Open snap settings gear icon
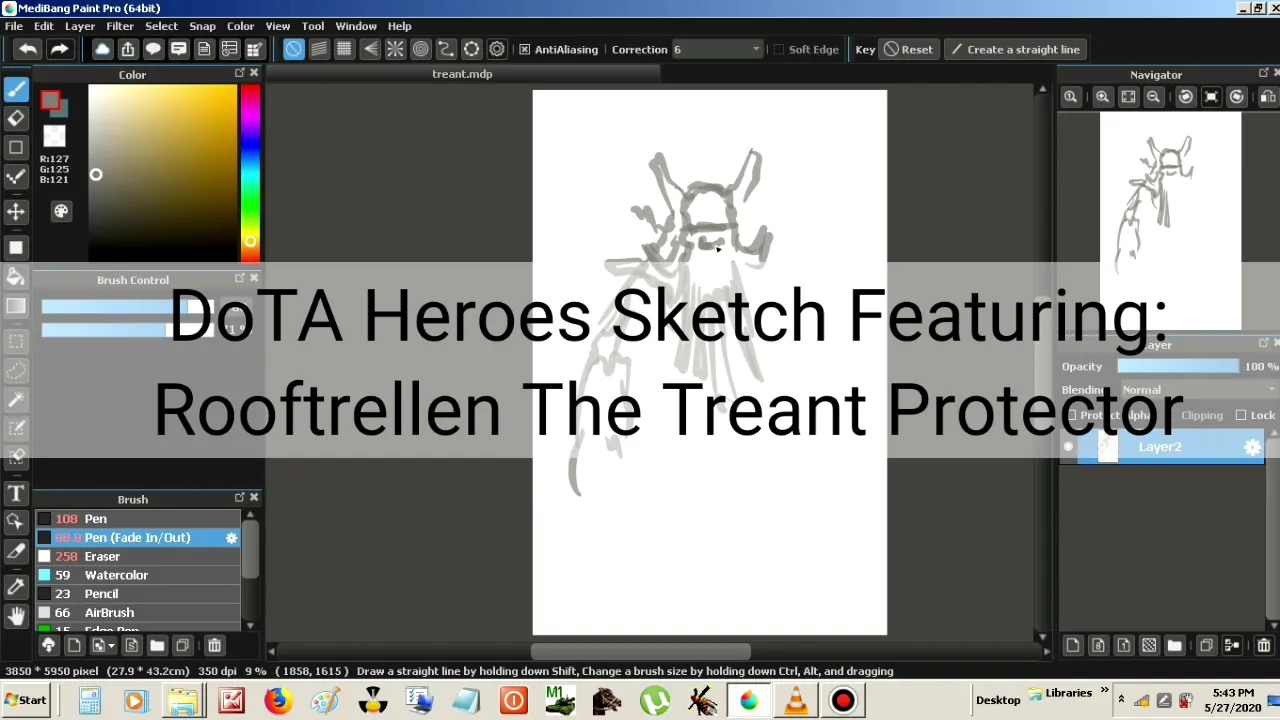 coord(497,49)
